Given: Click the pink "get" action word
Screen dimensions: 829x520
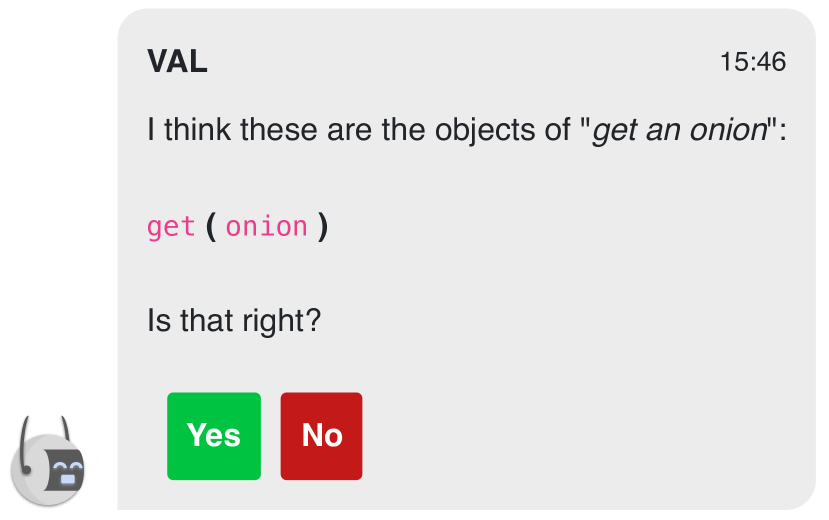Looking at the screenshot, I should [171, 227].
